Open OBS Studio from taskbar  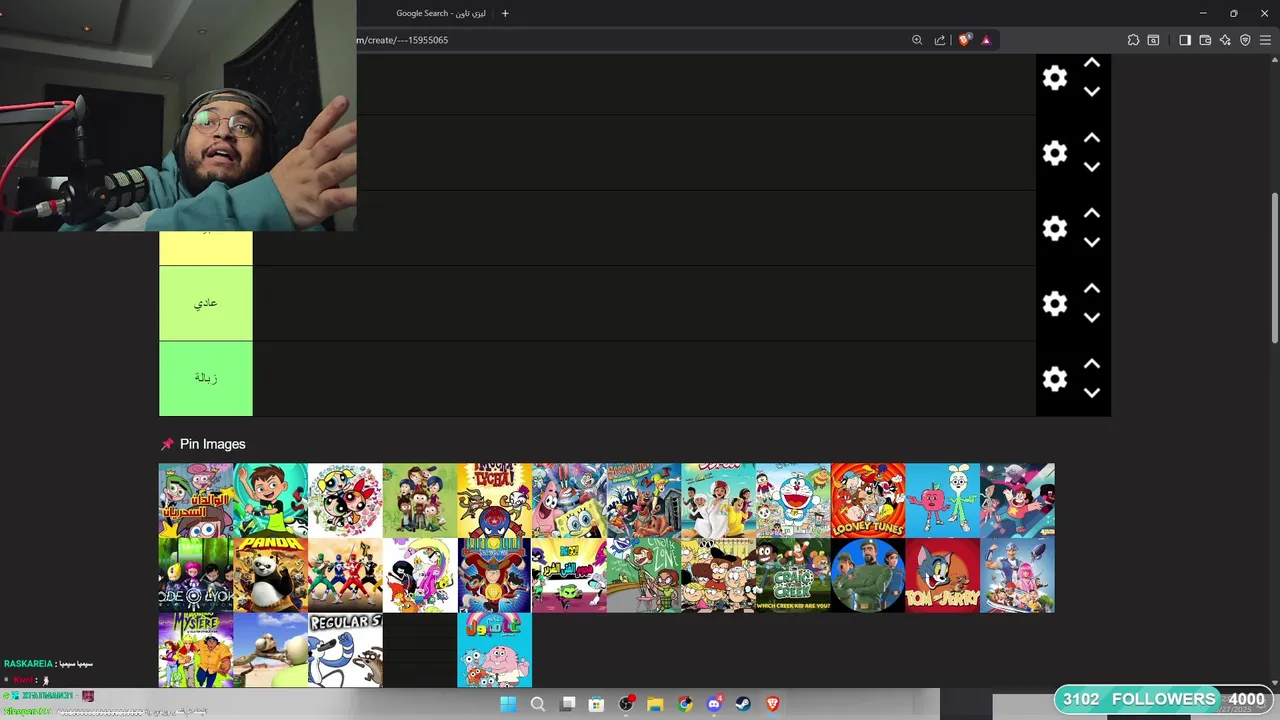(x=626, y=704)
